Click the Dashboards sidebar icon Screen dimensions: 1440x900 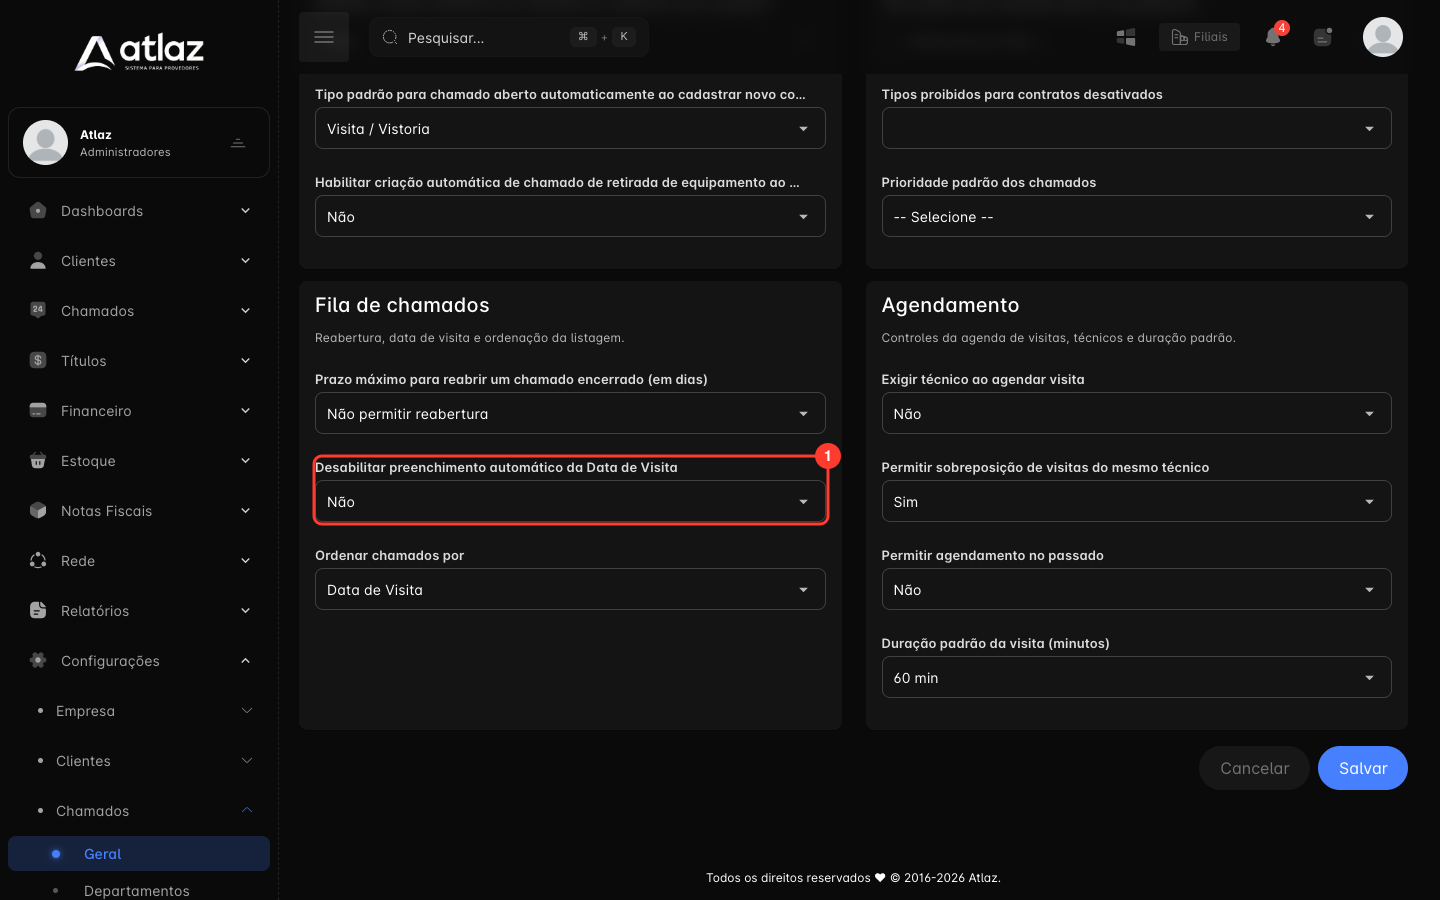[x=38, y=211]
